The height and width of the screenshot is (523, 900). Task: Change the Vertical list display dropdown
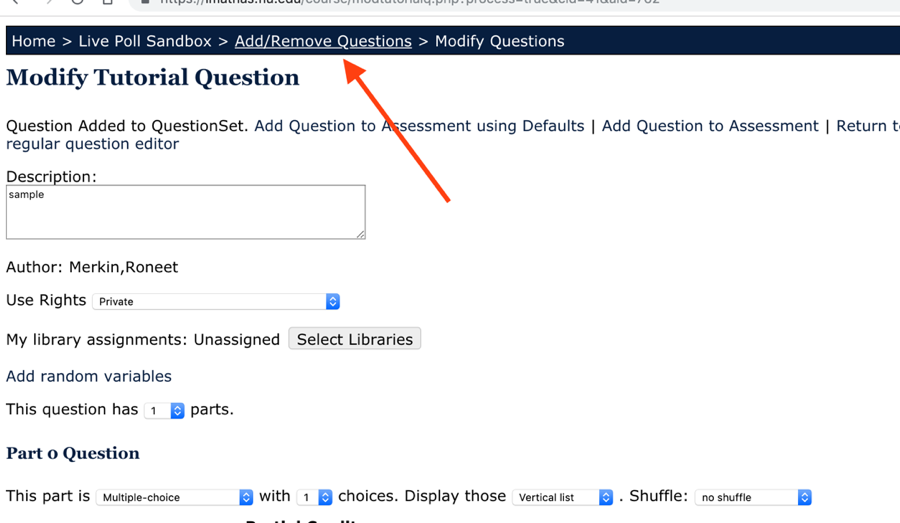pyautogui.click(x=562, y=497)
